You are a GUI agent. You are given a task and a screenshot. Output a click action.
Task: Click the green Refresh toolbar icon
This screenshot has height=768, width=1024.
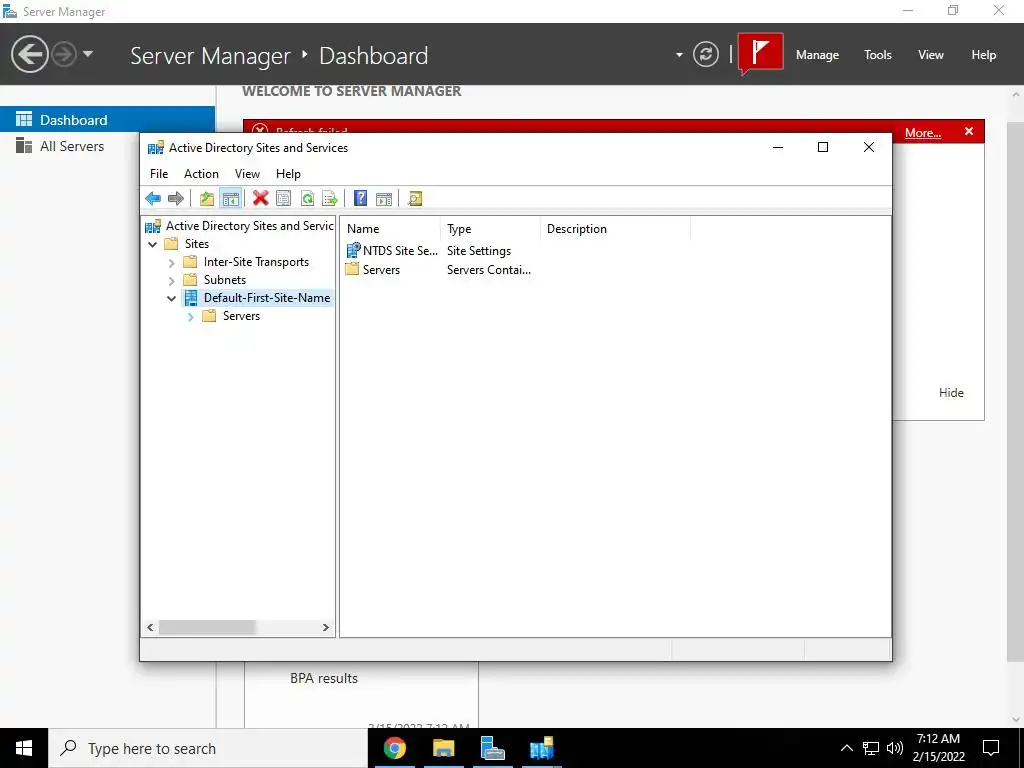click(x=307, y=199)
